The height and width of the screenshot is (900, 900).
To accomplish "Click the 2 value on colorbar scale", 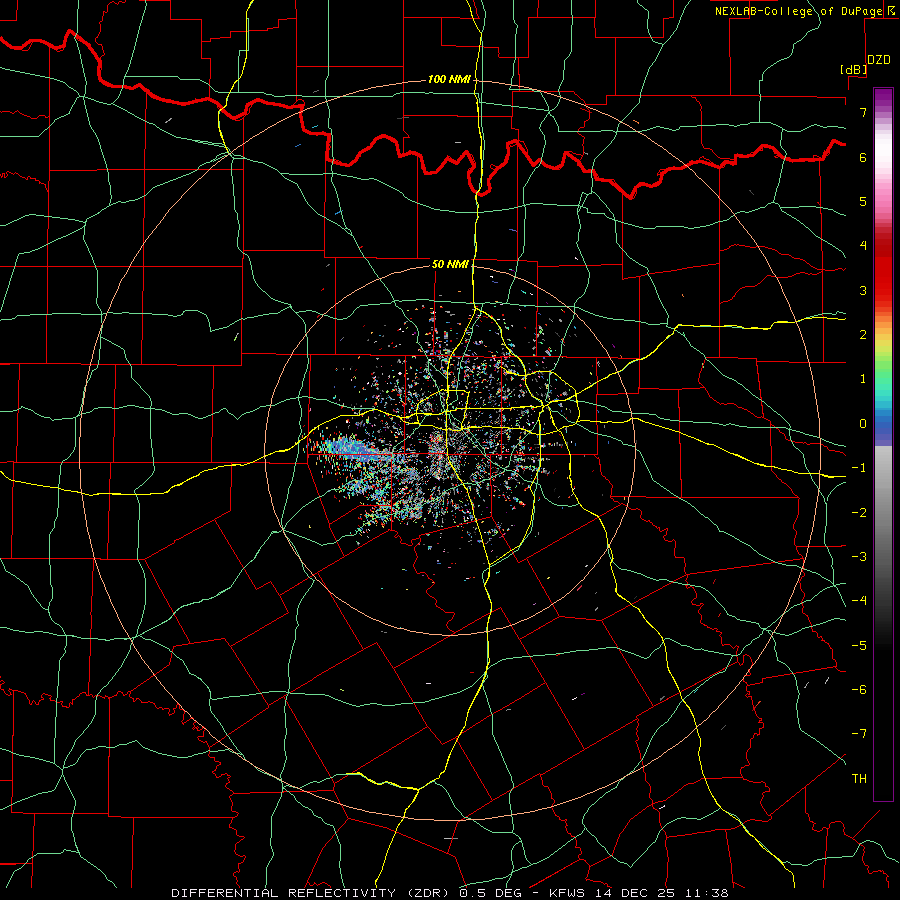I will point(863,335).
